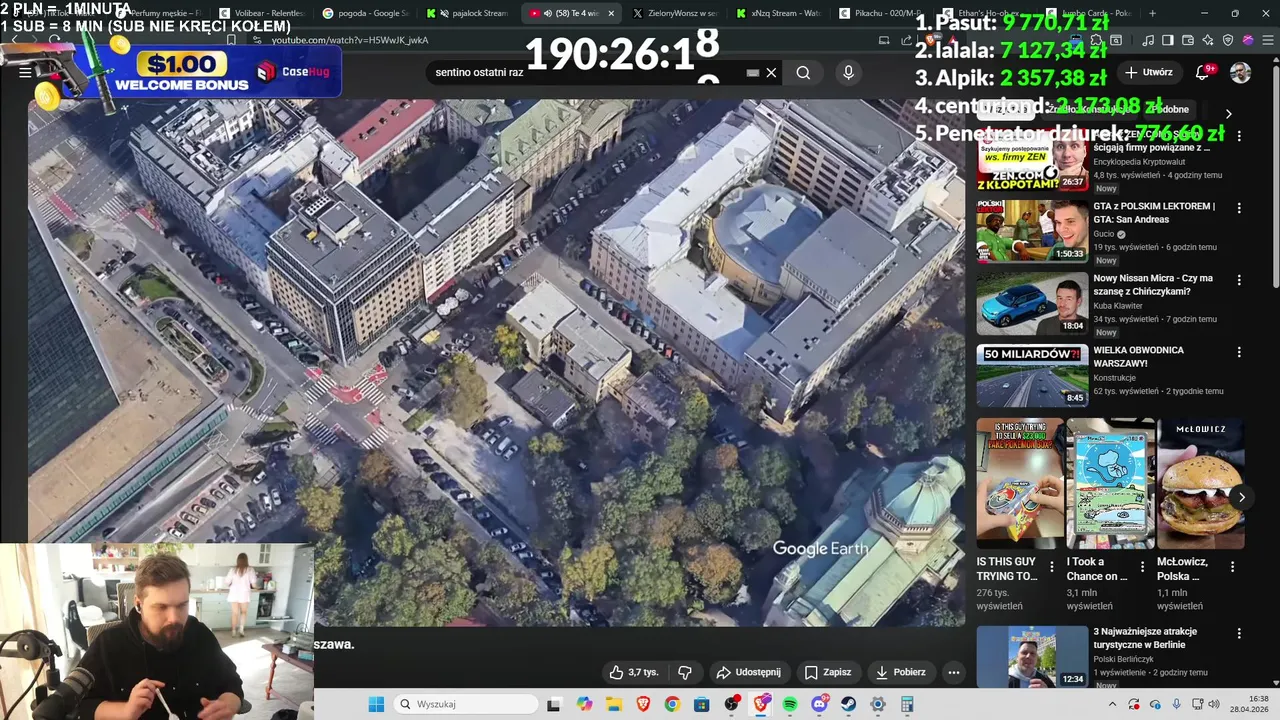This screenshot has height=720, width=1280.
Task: Open Settings gear on the taskbar
Action: pos(878,704)
